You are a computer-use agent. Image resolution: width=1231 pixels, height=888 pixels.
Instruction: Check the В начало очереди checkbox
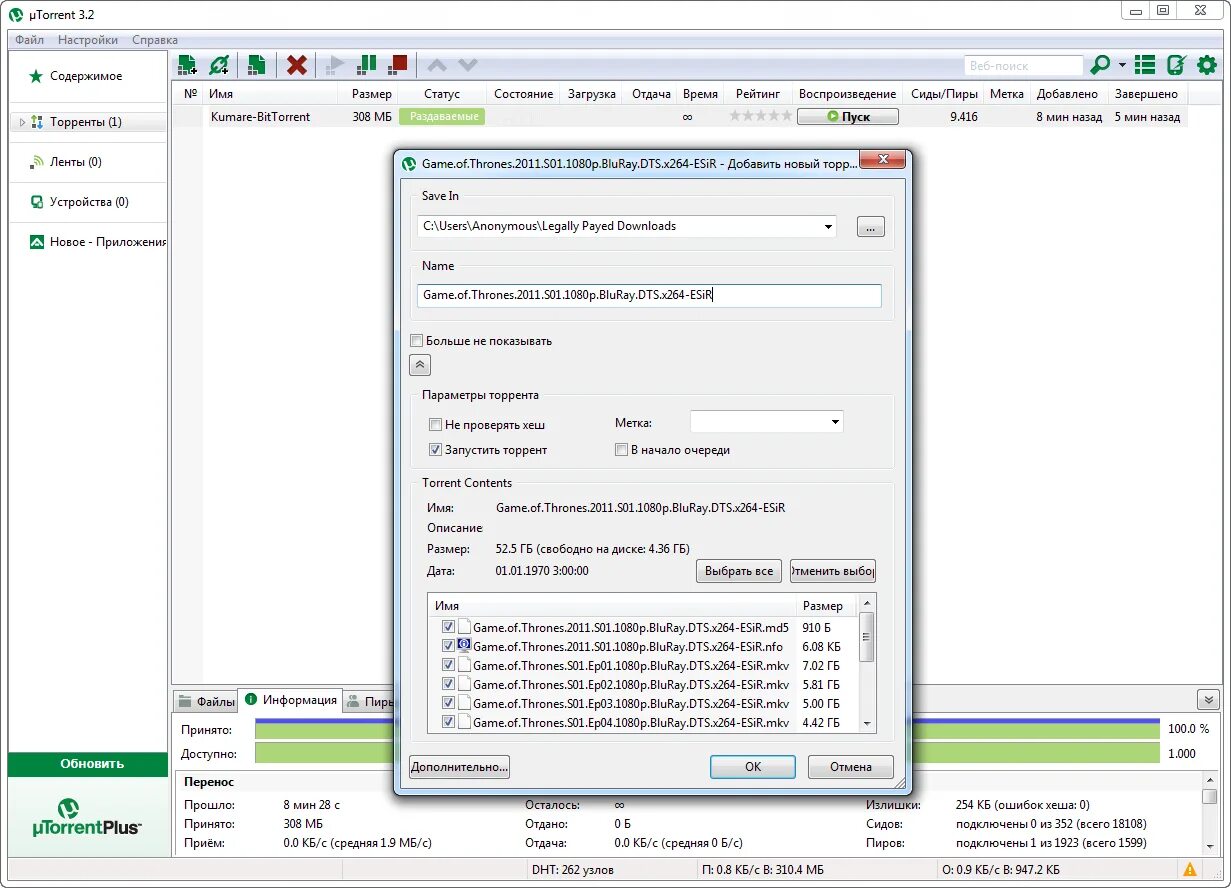tap(621, 450)
